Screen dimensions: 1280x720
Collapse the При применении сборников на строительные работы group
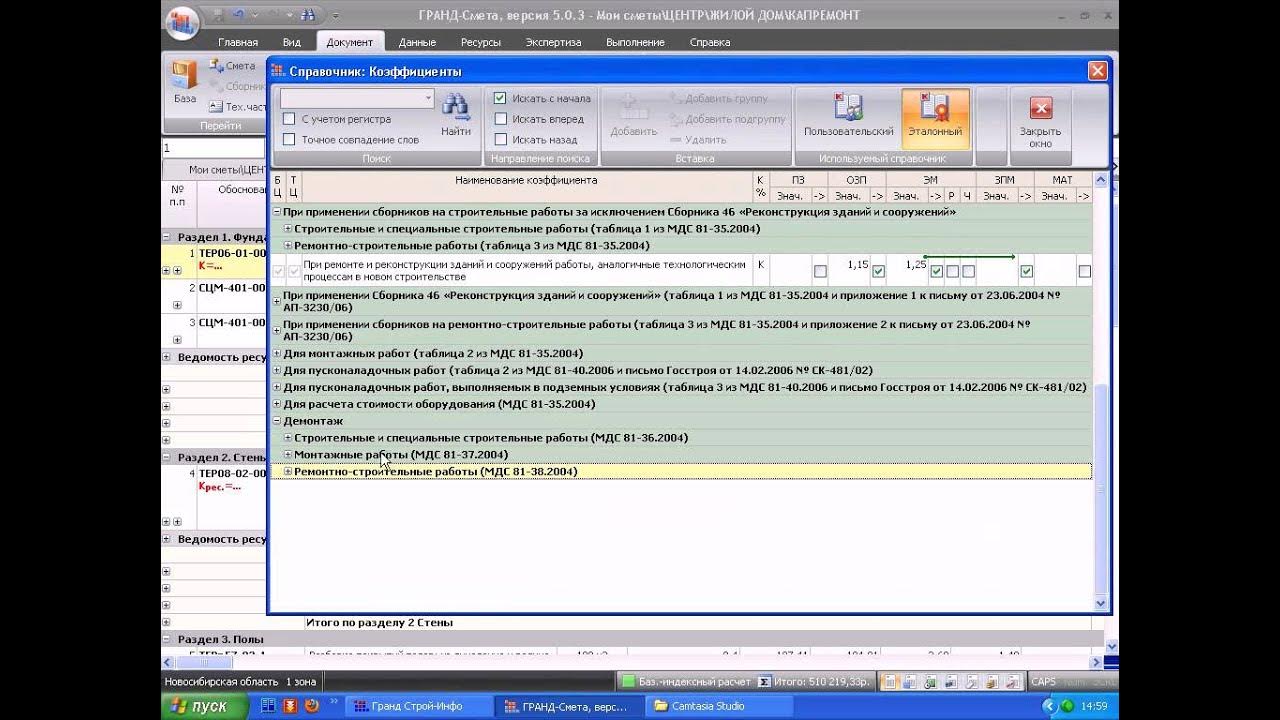point(277,212)
